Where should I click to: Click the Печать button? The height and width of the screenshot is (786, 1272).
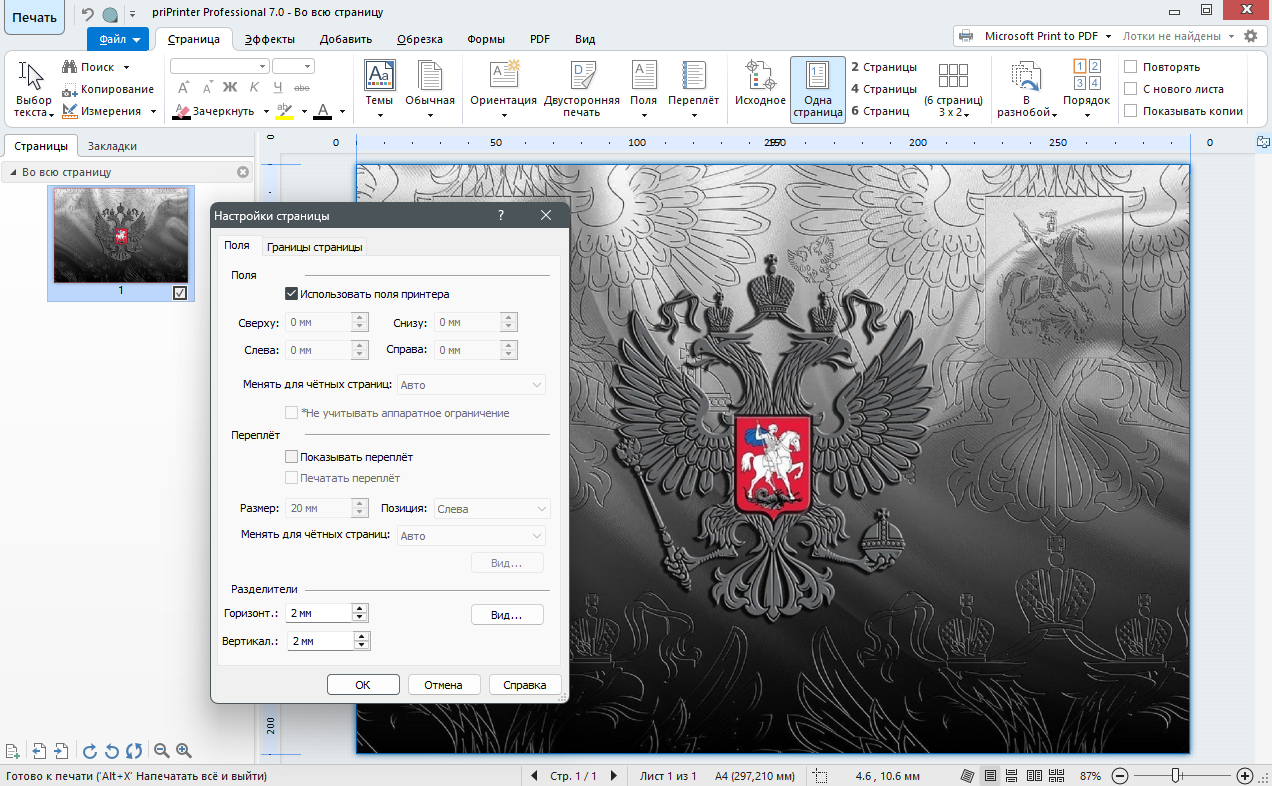coord(34,17)
